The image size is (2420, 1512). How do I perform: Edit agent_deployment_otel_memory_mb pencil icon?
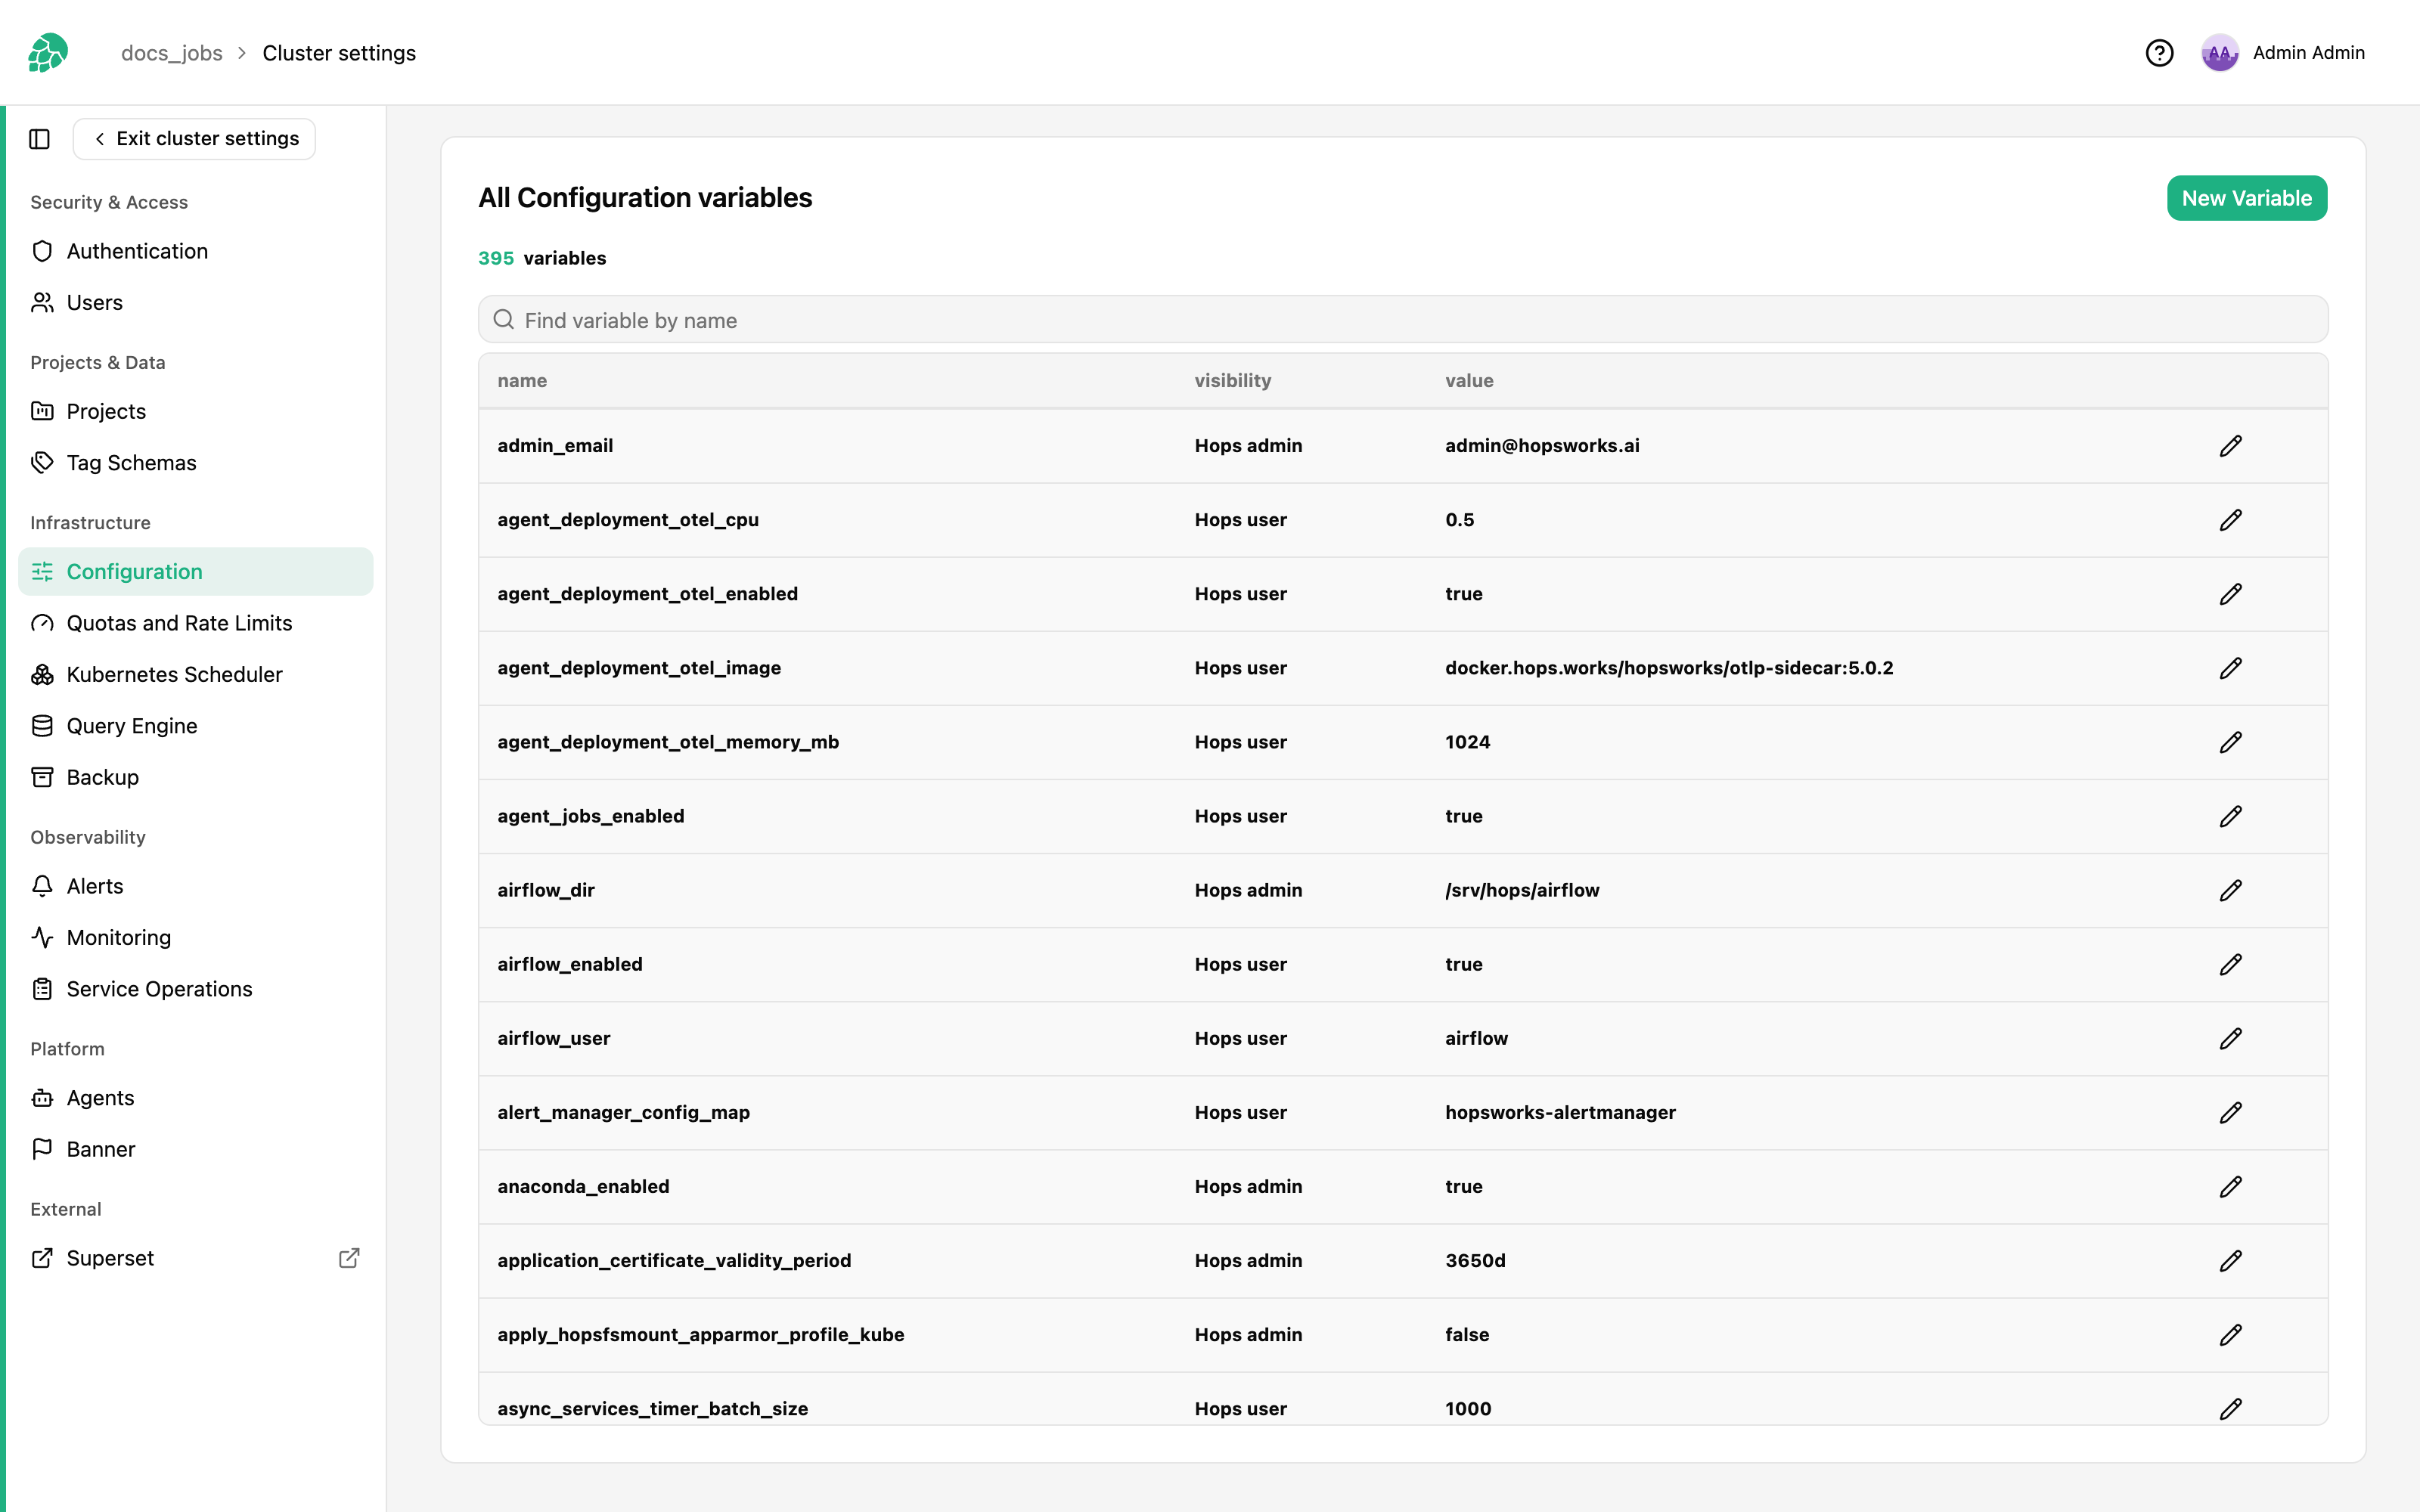2231,742
